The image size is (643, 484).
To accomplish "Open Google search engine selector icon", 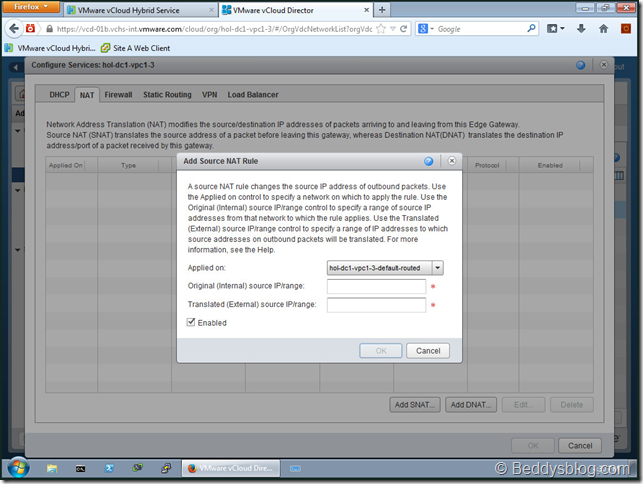I will (425, 29).
